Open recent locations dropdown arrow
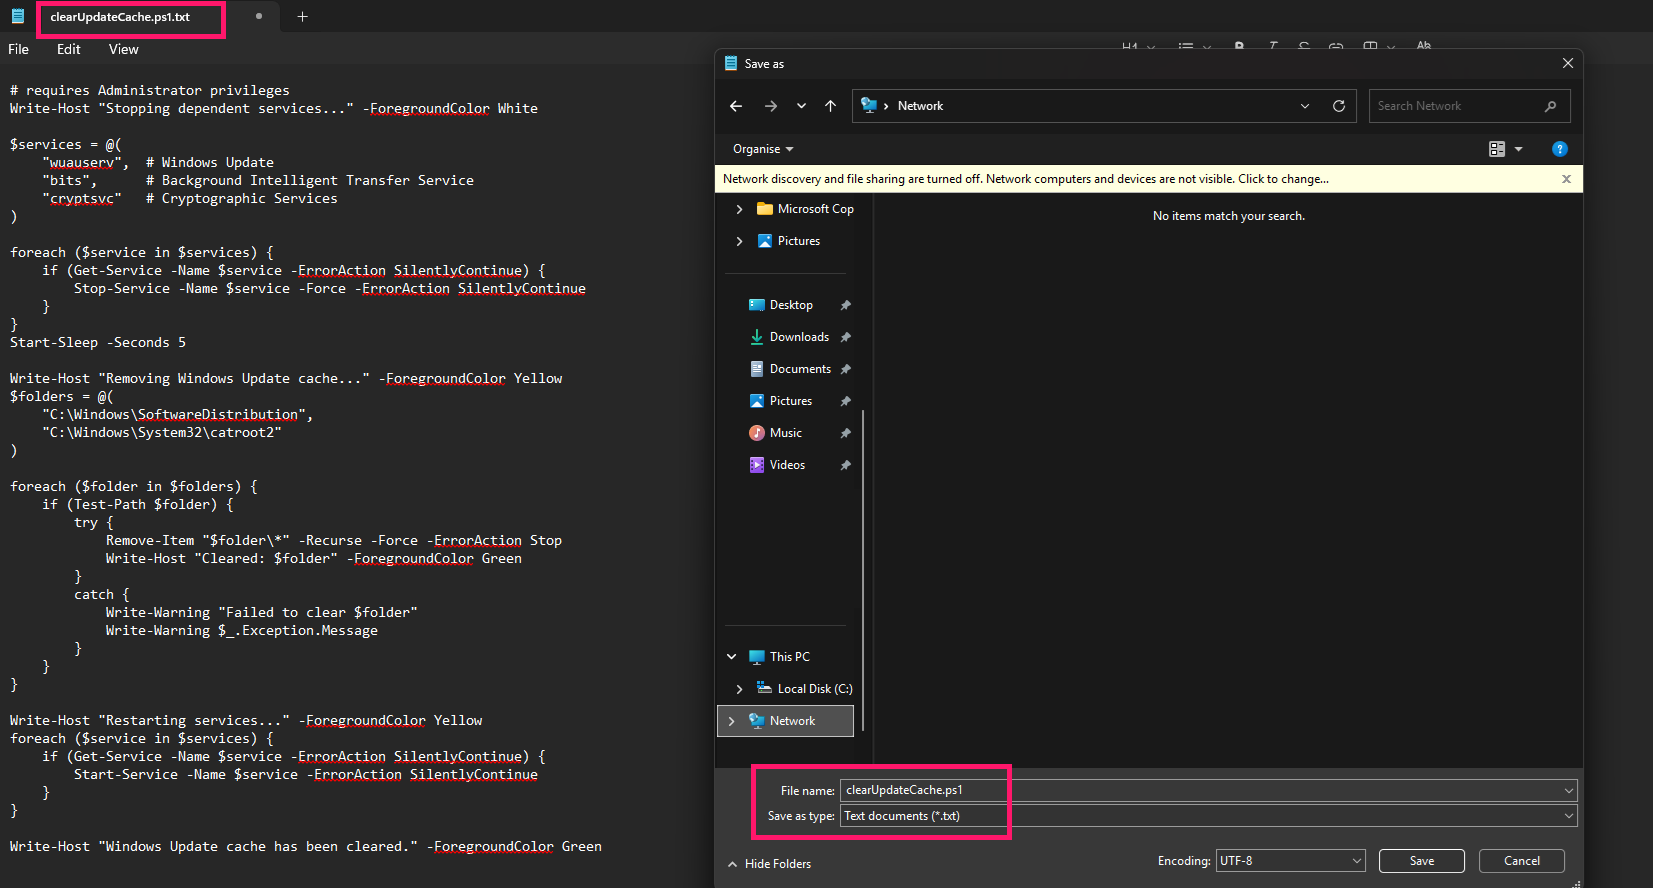The width and height of the screenshot is (1653, 888). (x=801, y=106)
